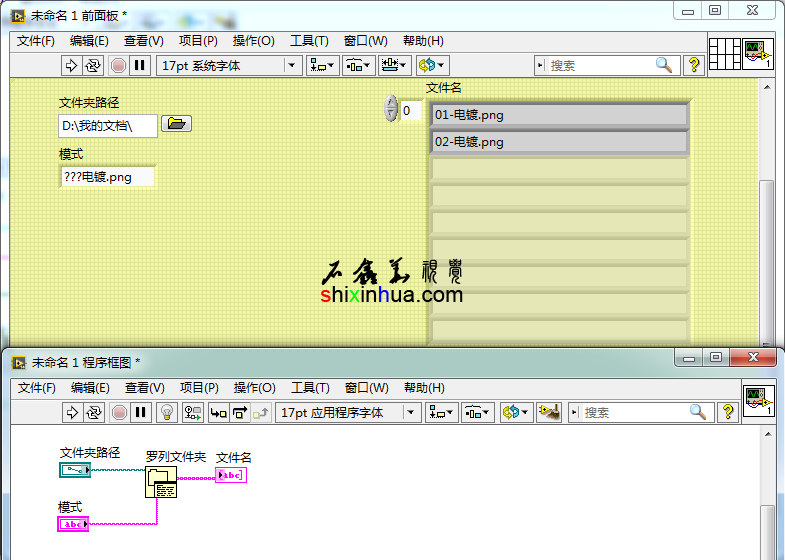
Task: Toggle Retain Wire Values button
Action: (x=193, y=412)
